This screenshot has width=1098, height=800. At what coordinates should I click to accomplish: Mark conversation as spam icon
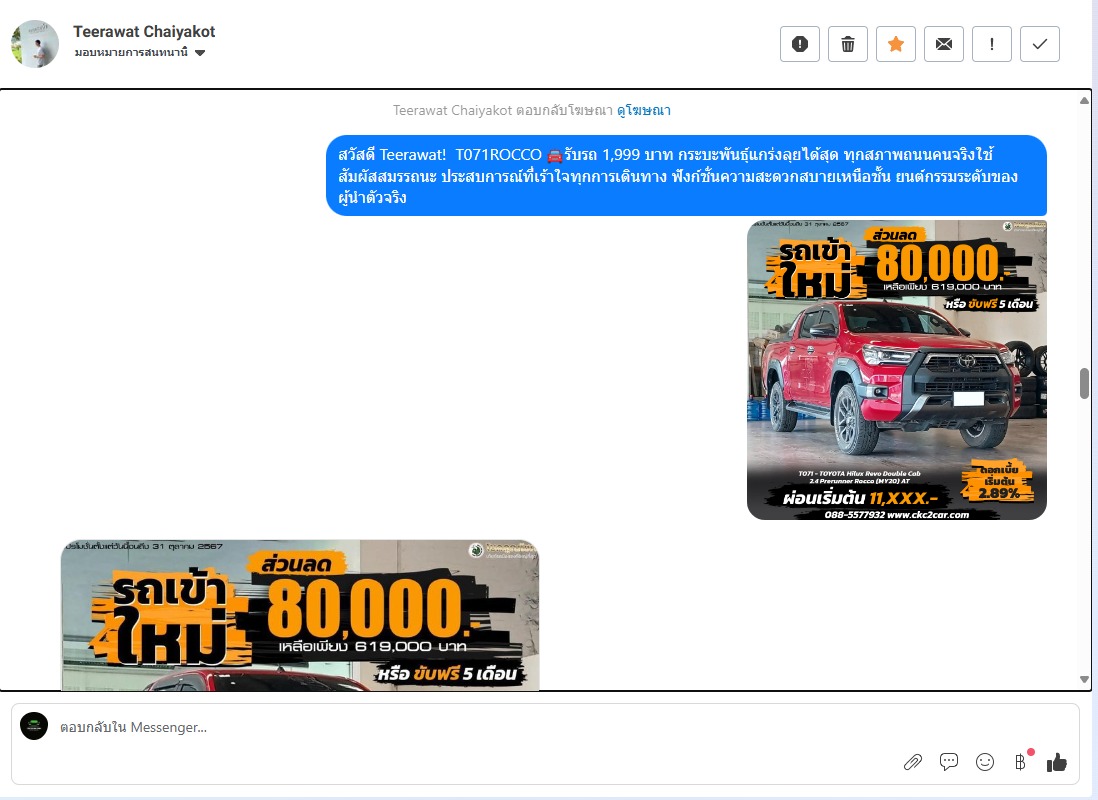tap(800, 44)
